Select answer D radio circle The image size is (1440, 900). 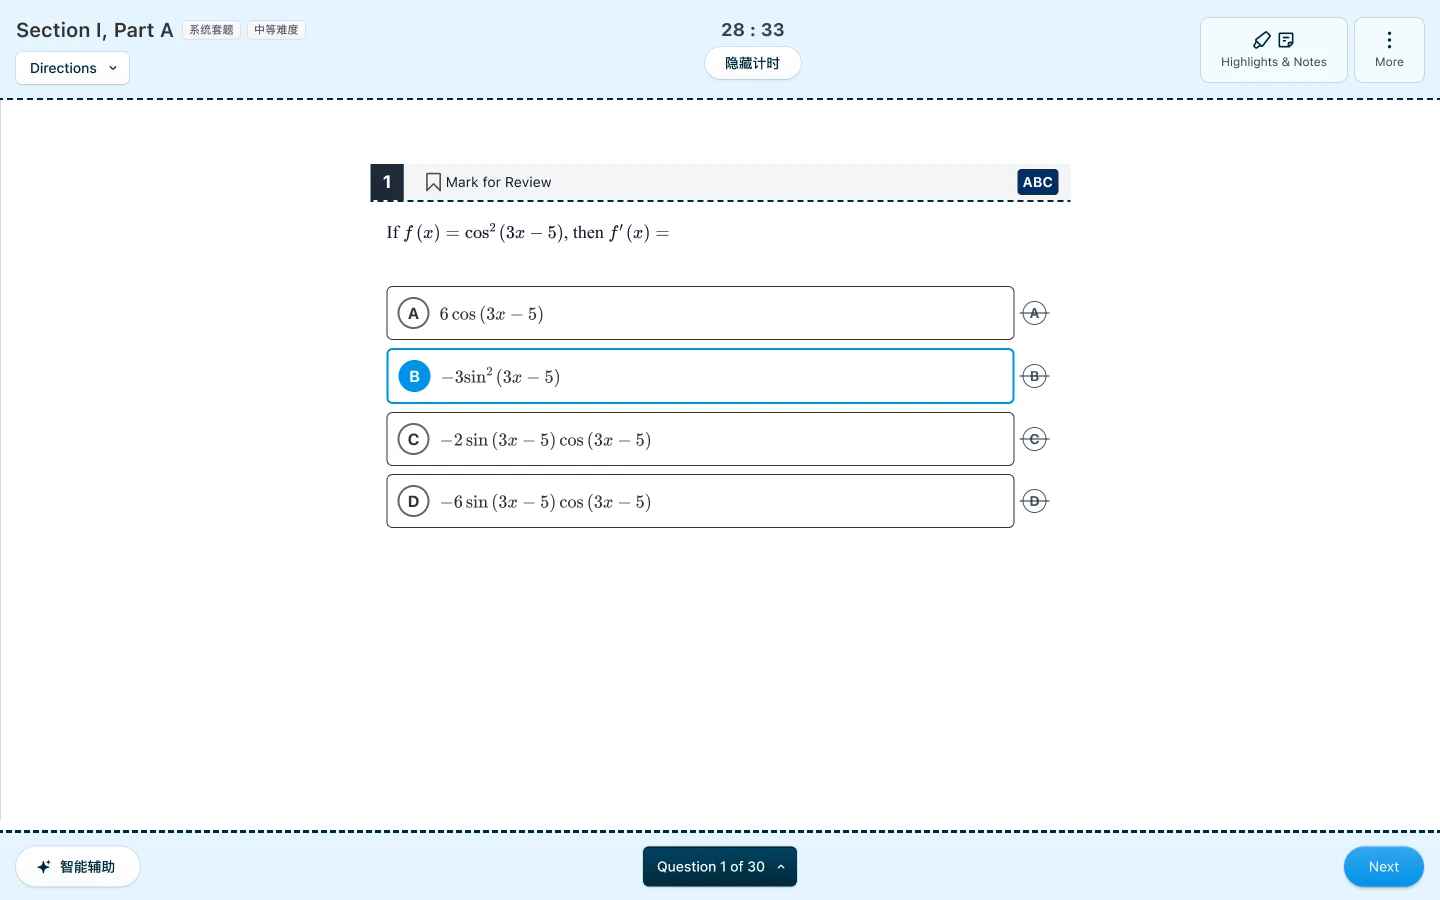click(413, 501)
